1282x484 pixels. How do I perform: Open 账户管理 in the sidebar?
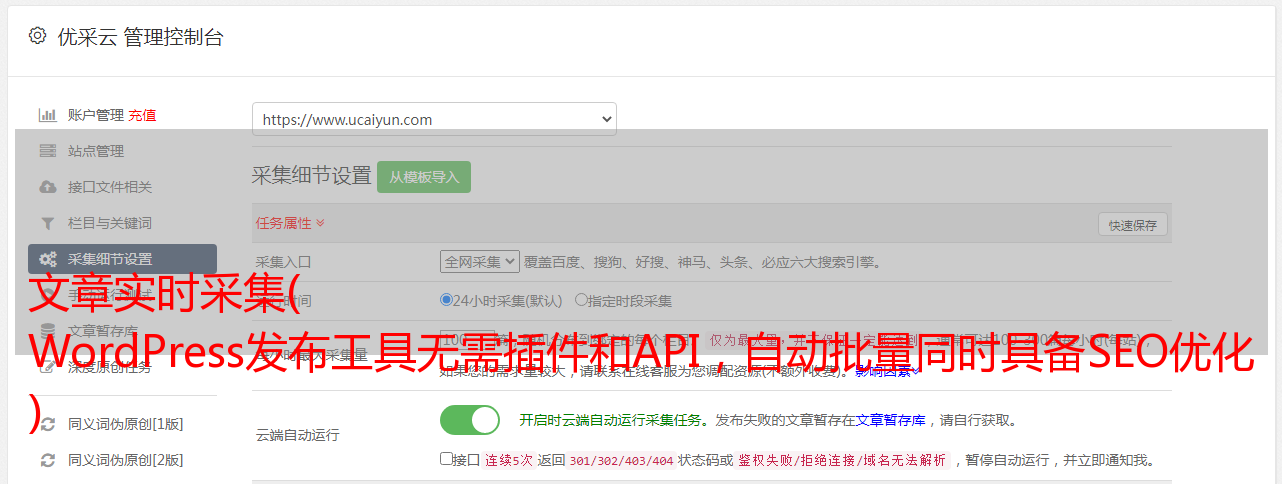coord(96,115)
